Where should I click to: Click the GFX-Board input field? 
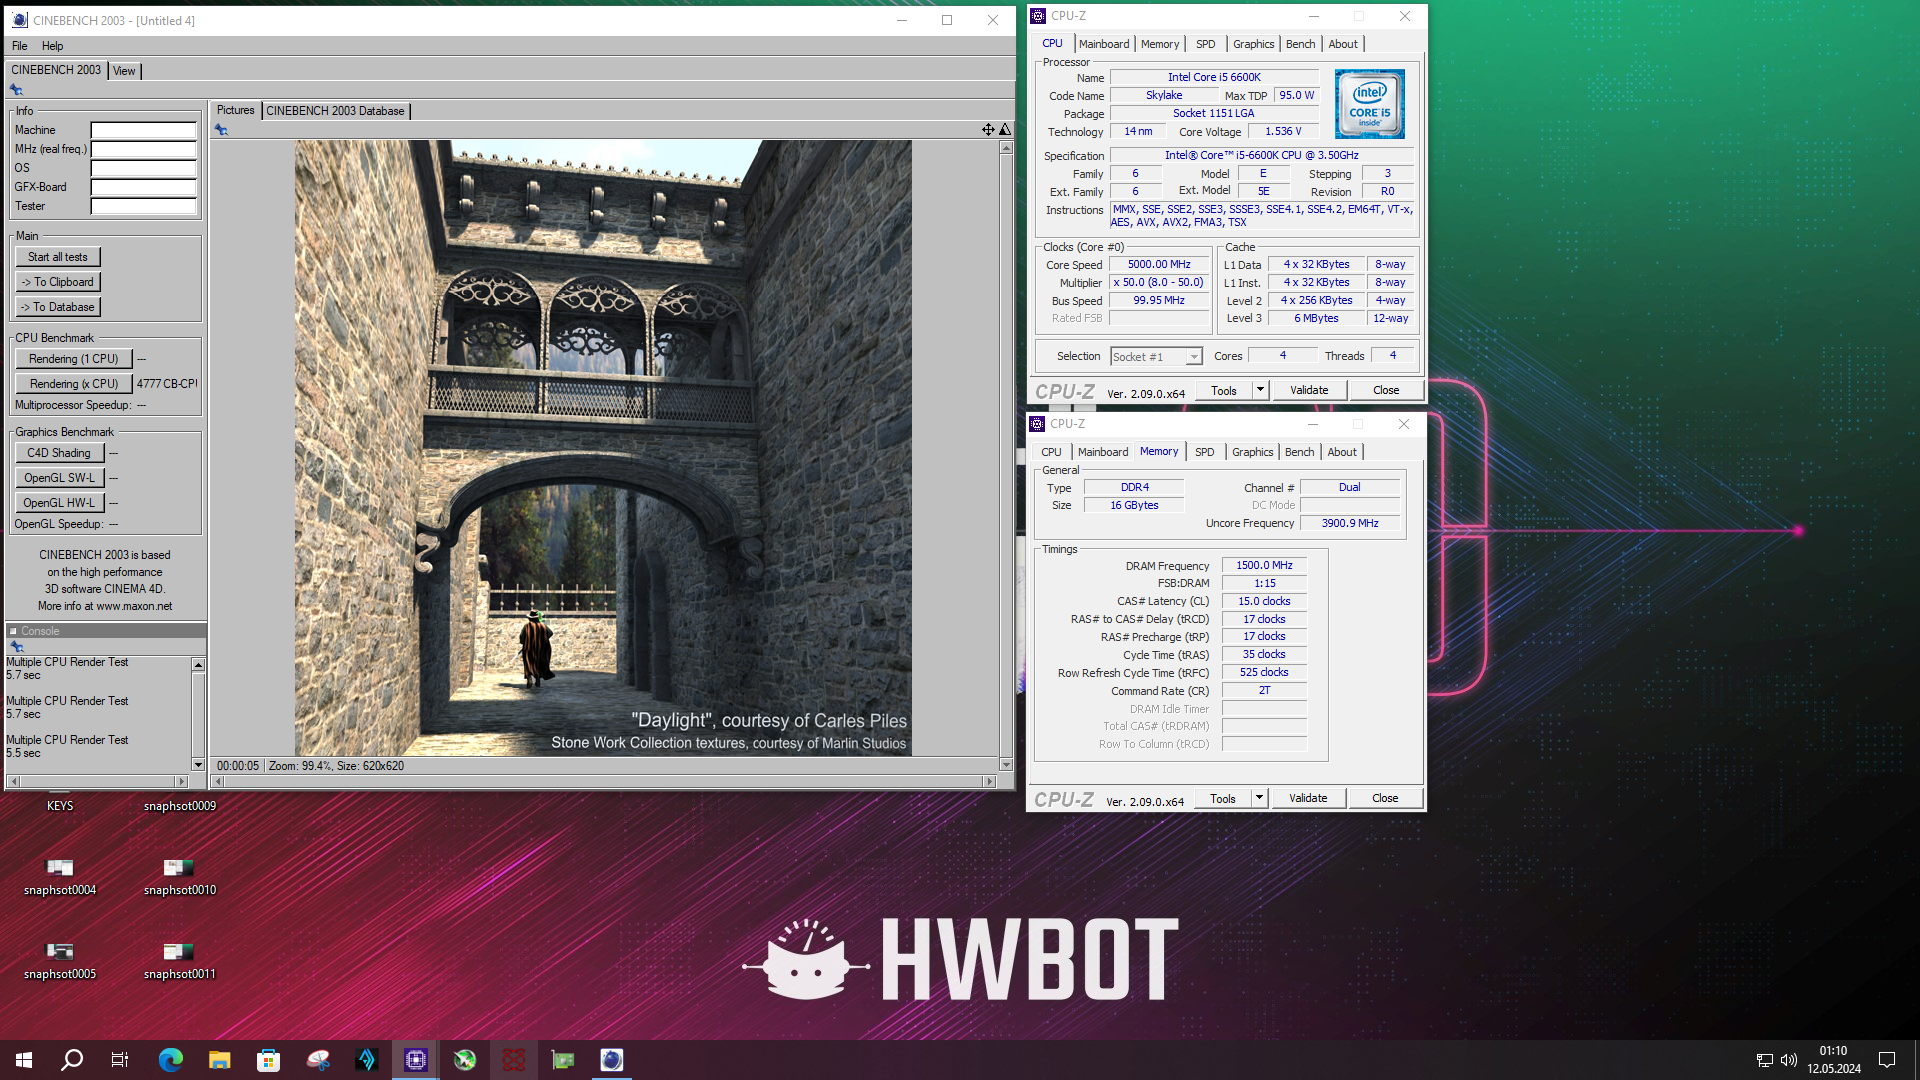click(x=144, y=187)
